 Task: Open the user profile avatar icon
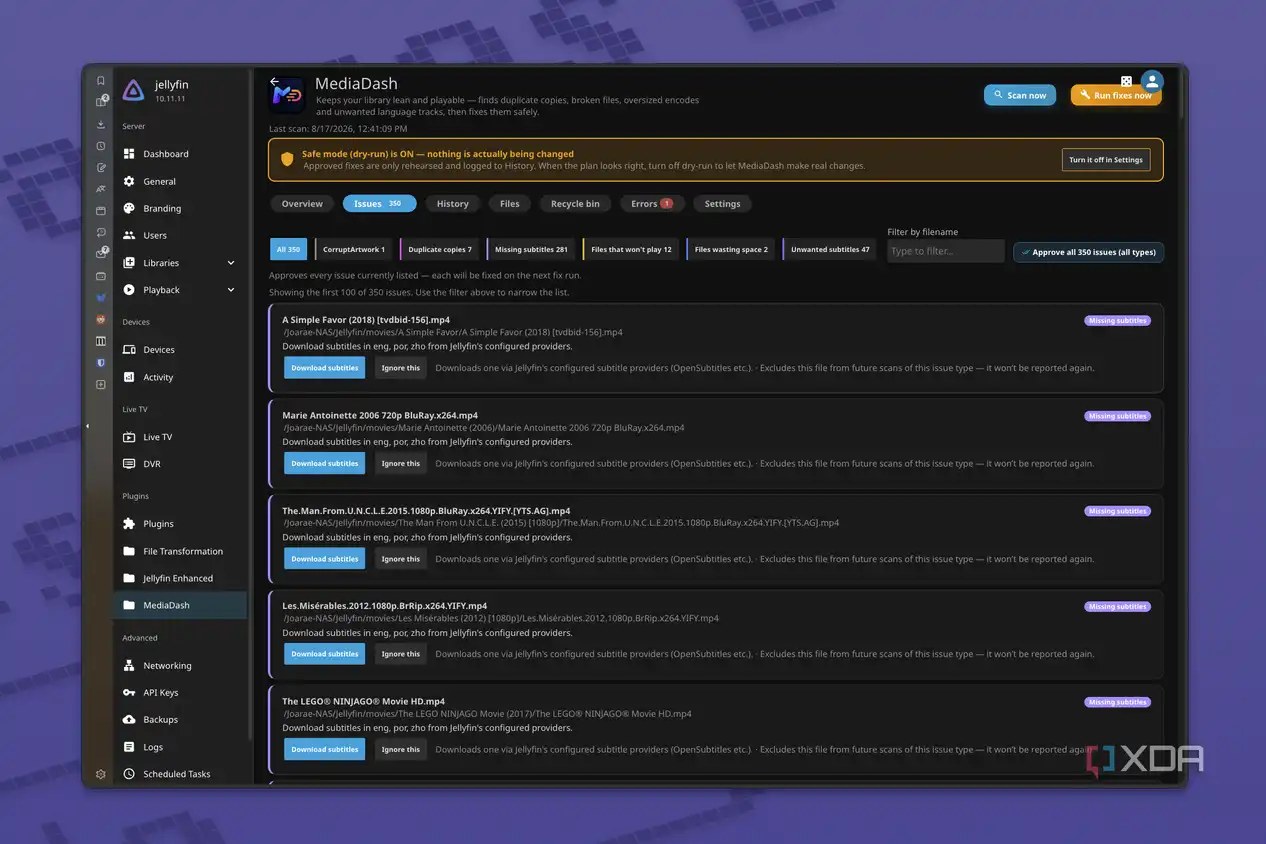click(x=1152, y=81)
